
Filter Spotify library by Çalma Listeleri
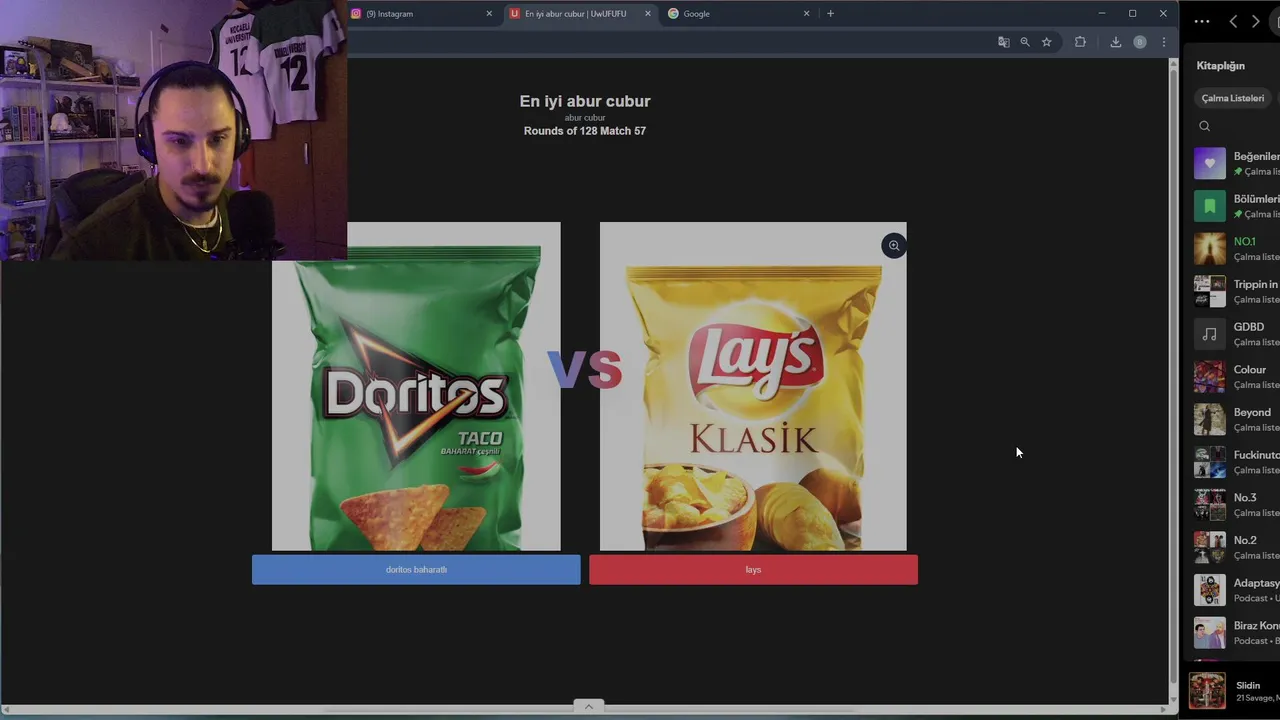pyautogui.click(x=1232, y=98)
